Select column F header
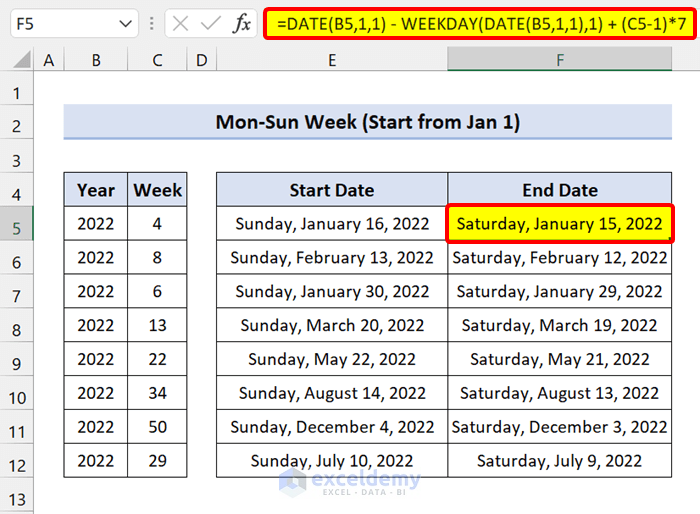This screenshot has height=514, width=700. click(559, 61)
